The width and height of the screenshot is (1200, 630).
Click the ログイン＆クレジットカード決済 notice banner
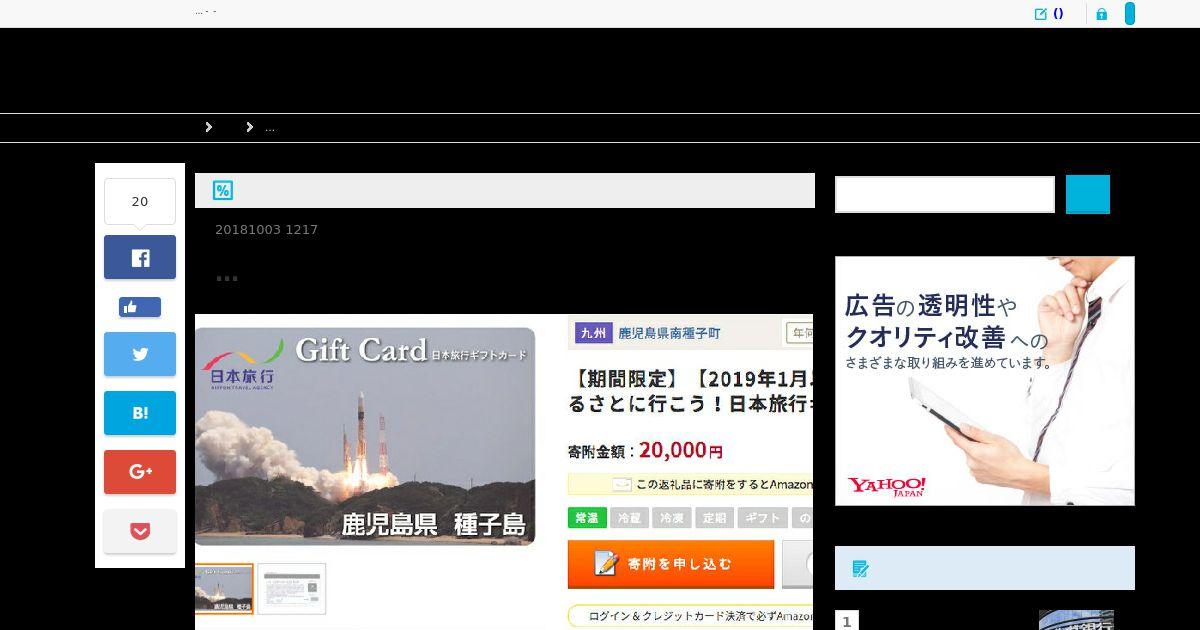[x=690, y=616]
